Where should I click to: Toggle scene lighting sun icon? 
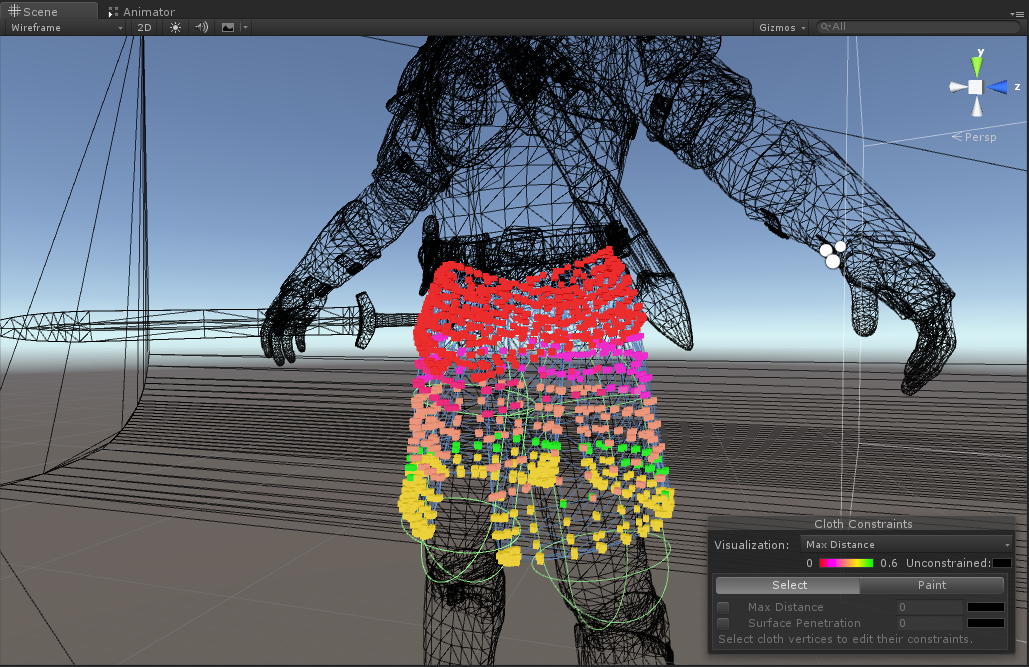point(175,28)
